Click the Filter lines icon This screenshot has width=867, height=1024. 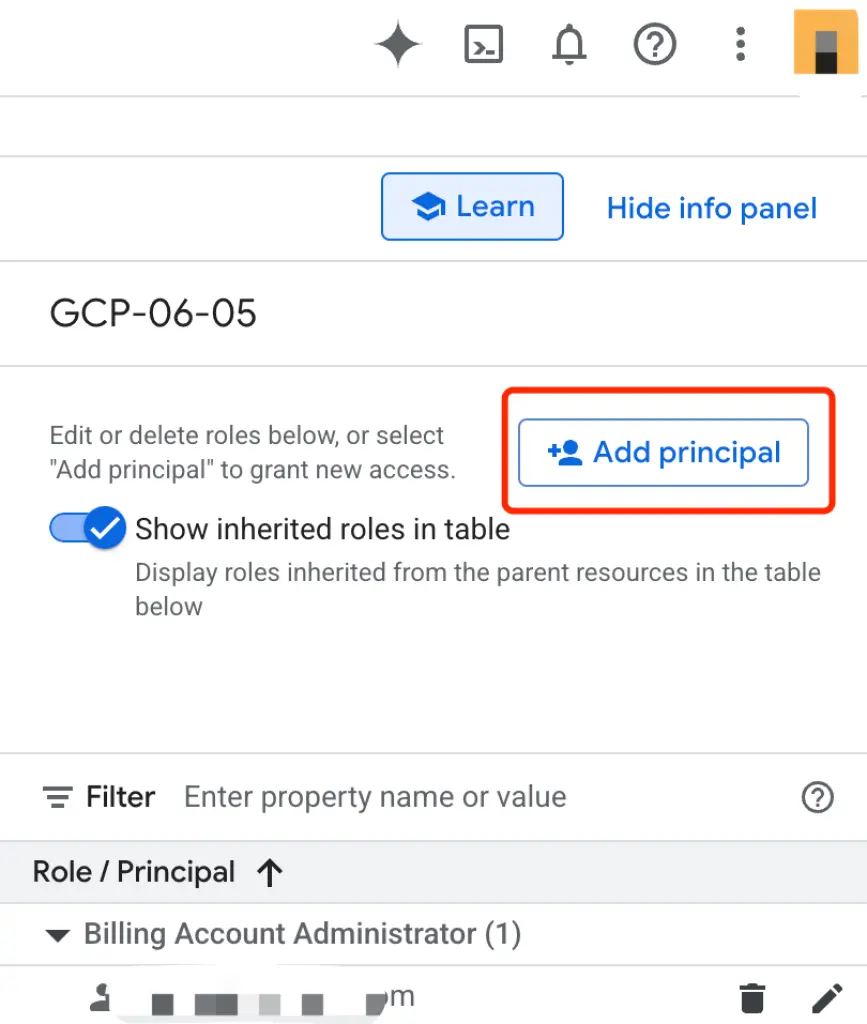57,797
